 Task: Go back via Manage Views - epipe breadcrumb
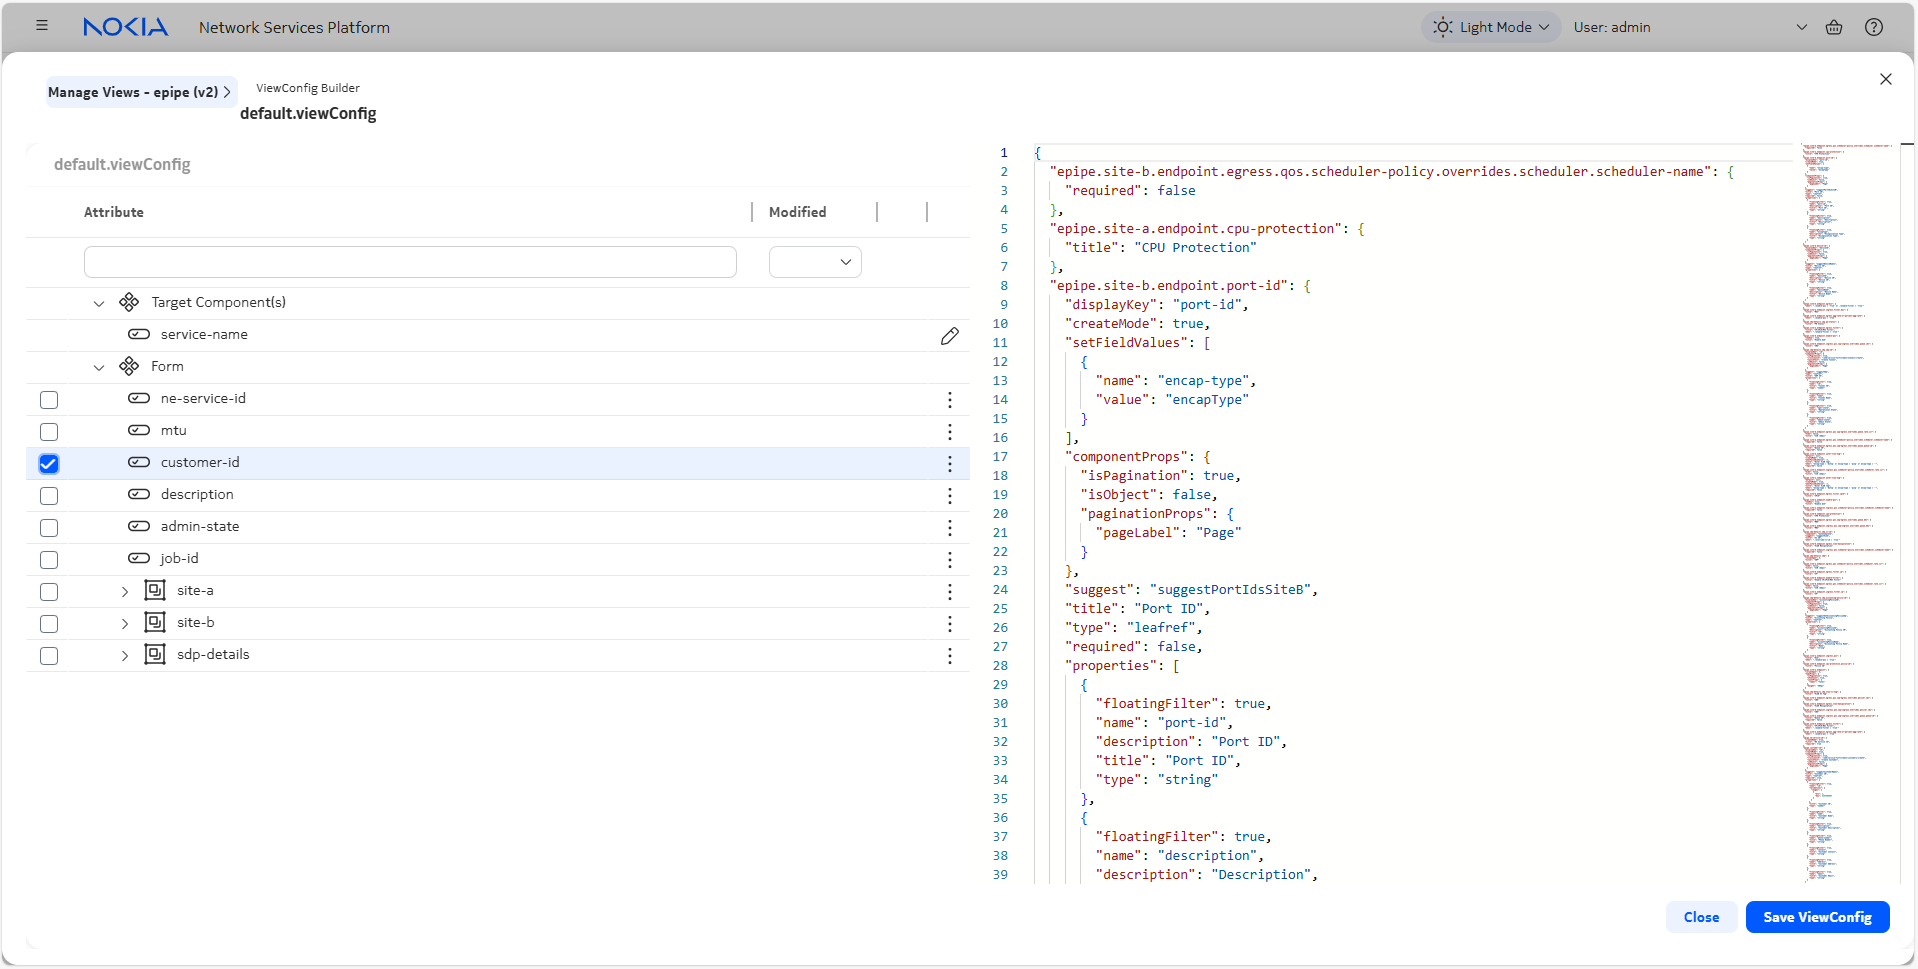(x=134, y=91)
